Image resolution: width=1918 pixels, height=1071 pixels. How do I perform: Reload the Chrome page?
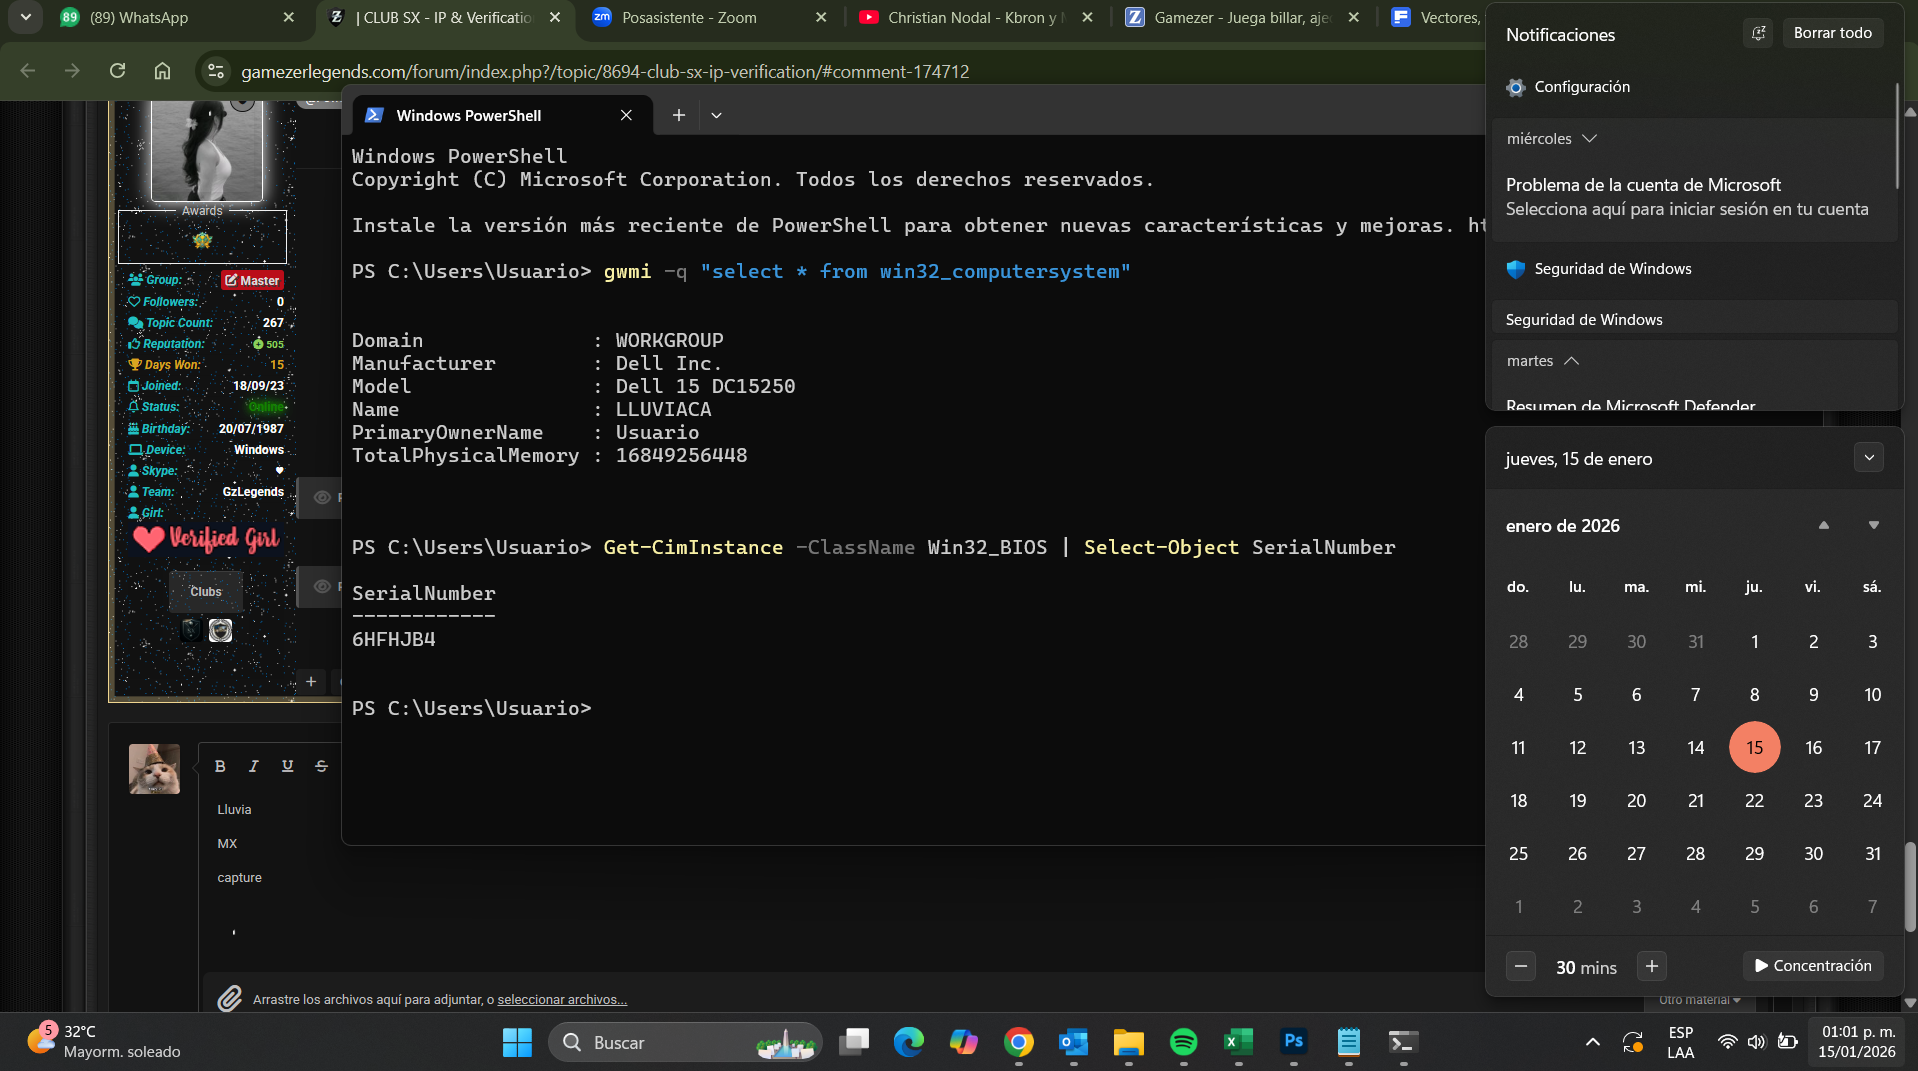[118, 71]
